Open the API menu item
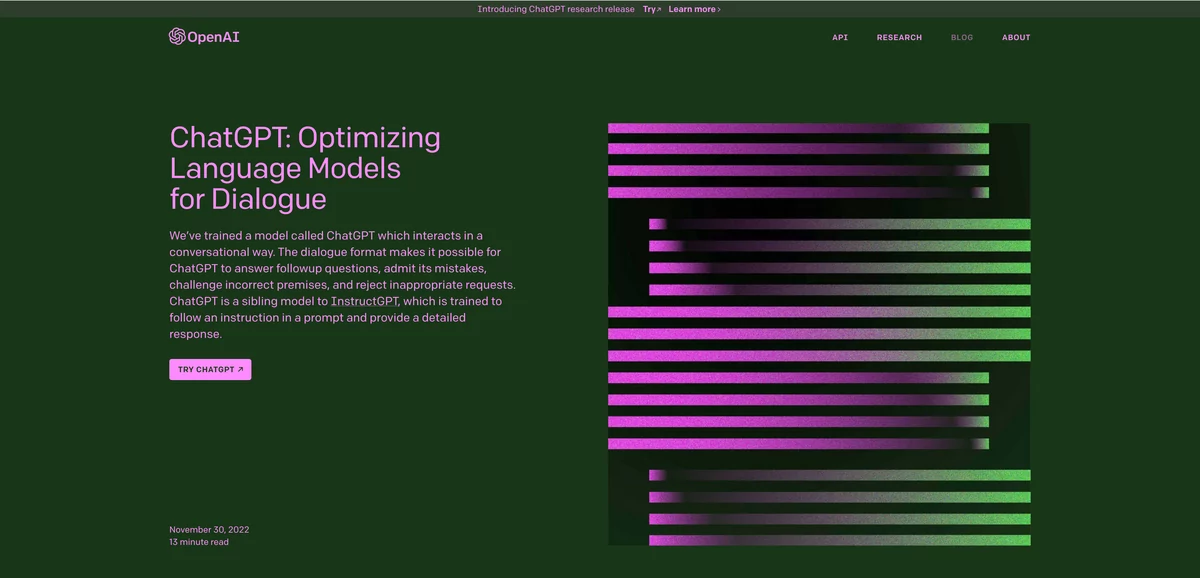The height and width of the screenshot is (578, 1200). (840, 38)
